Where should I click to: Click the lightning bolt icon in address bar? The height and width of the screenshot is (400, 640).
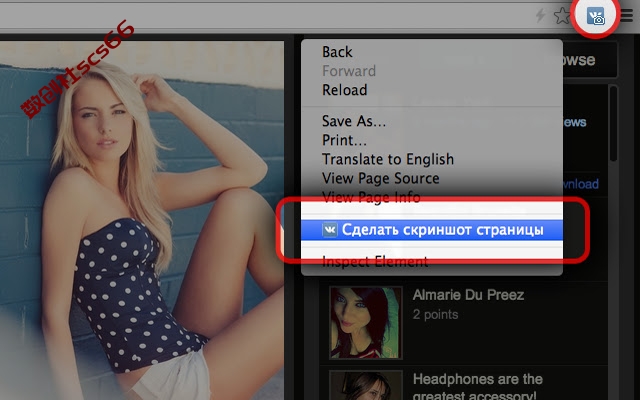(540, 16)
